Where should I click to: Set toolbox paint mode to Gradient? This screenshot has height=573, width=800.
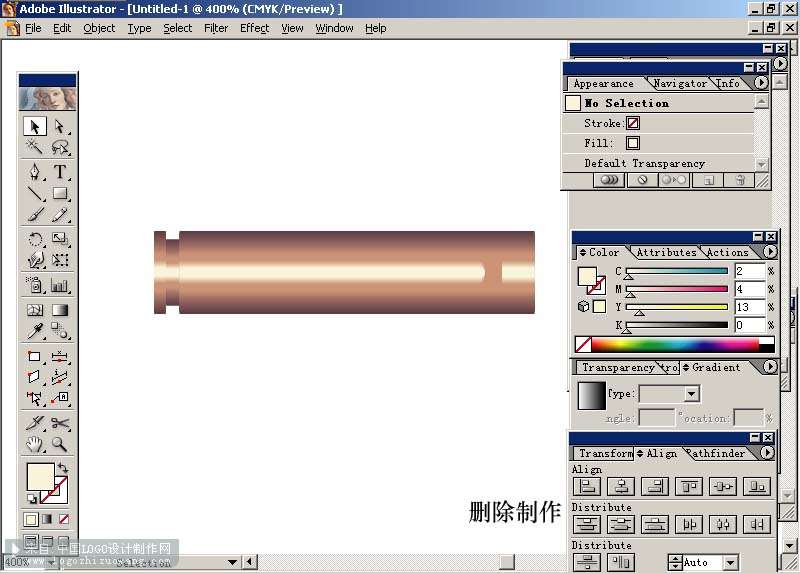coord(47,519)
